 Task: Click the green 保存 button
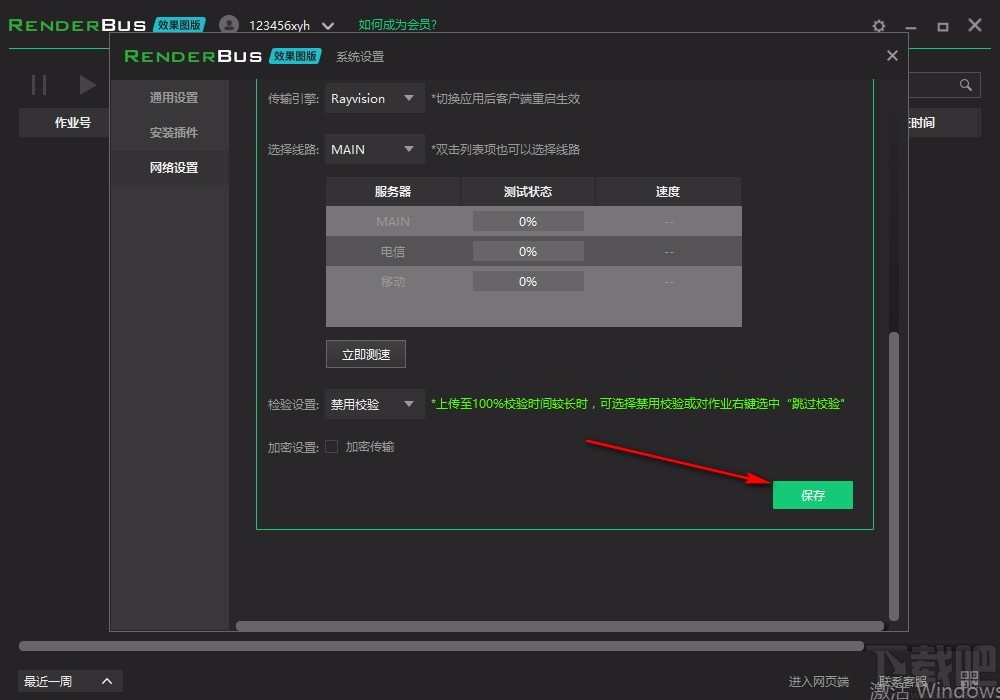click(812, 495)
